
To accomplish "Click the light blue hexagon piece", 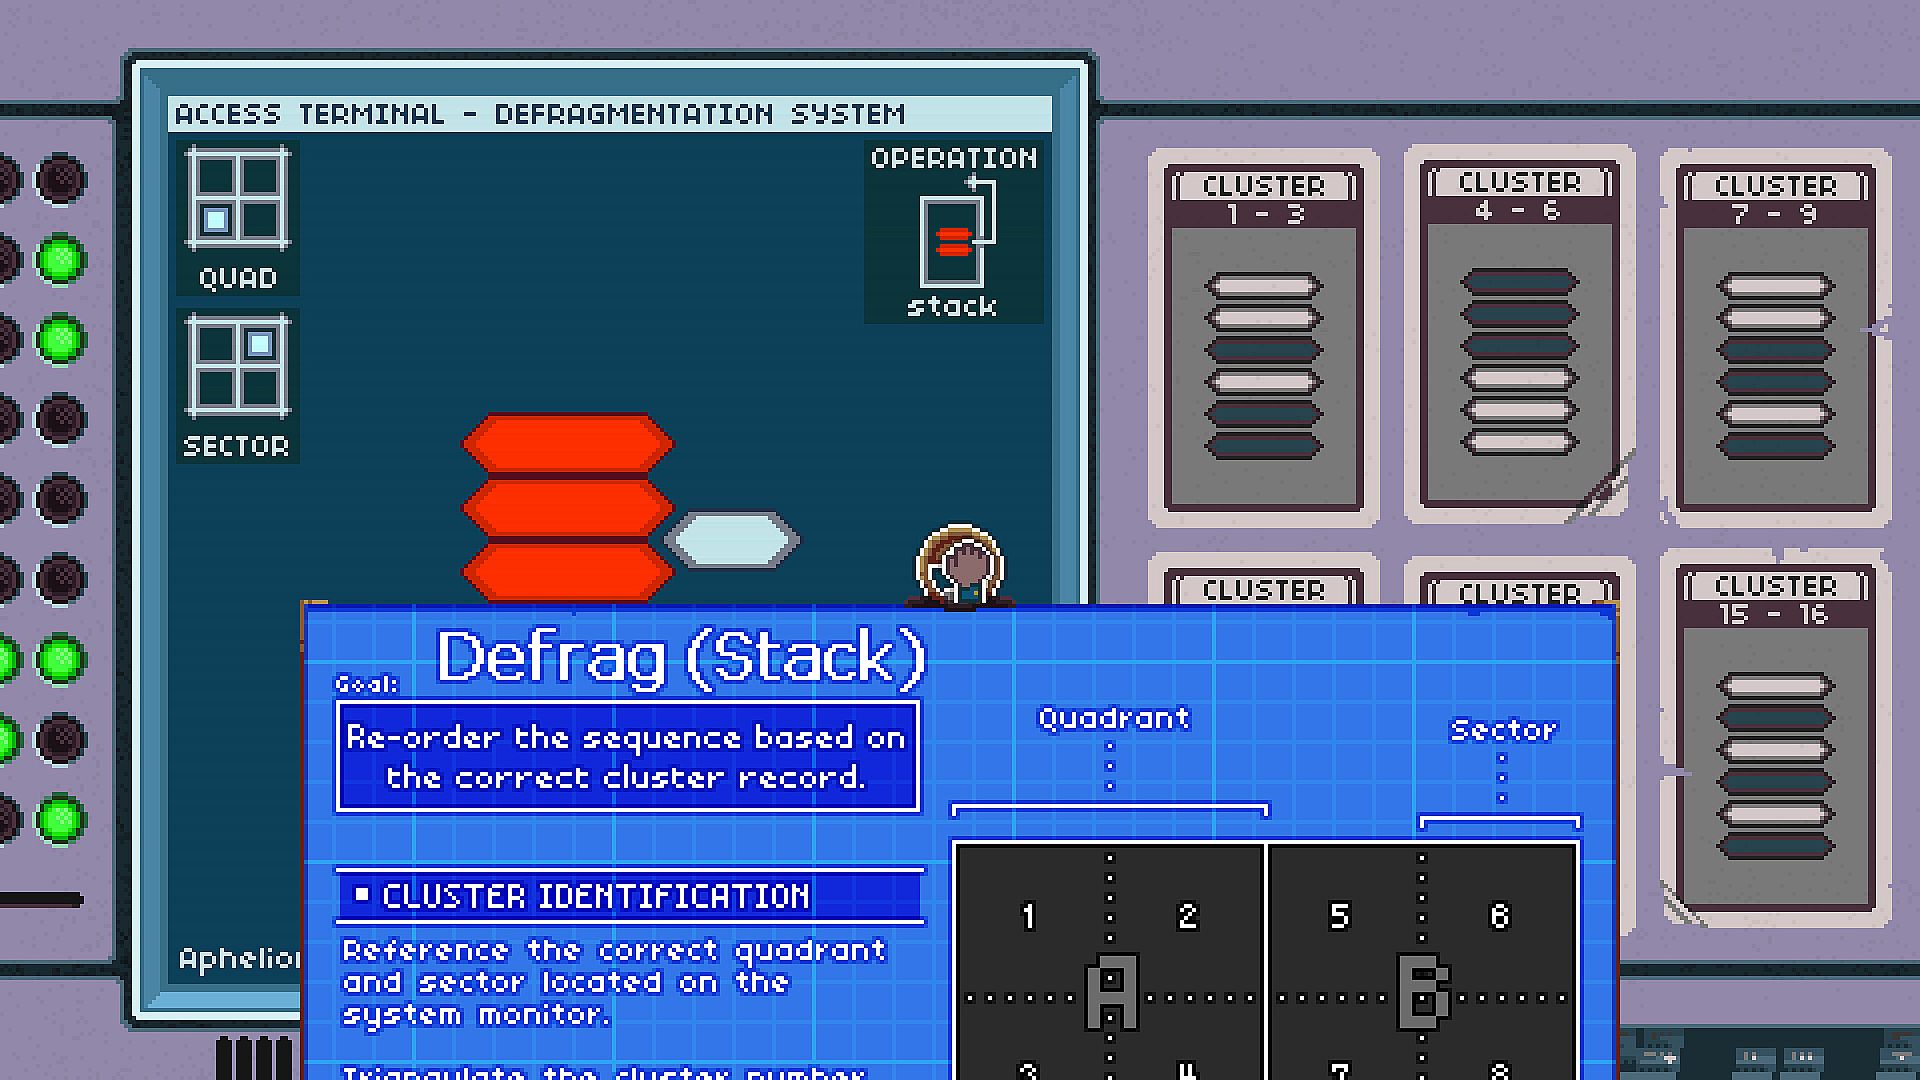I will point(732,541).
